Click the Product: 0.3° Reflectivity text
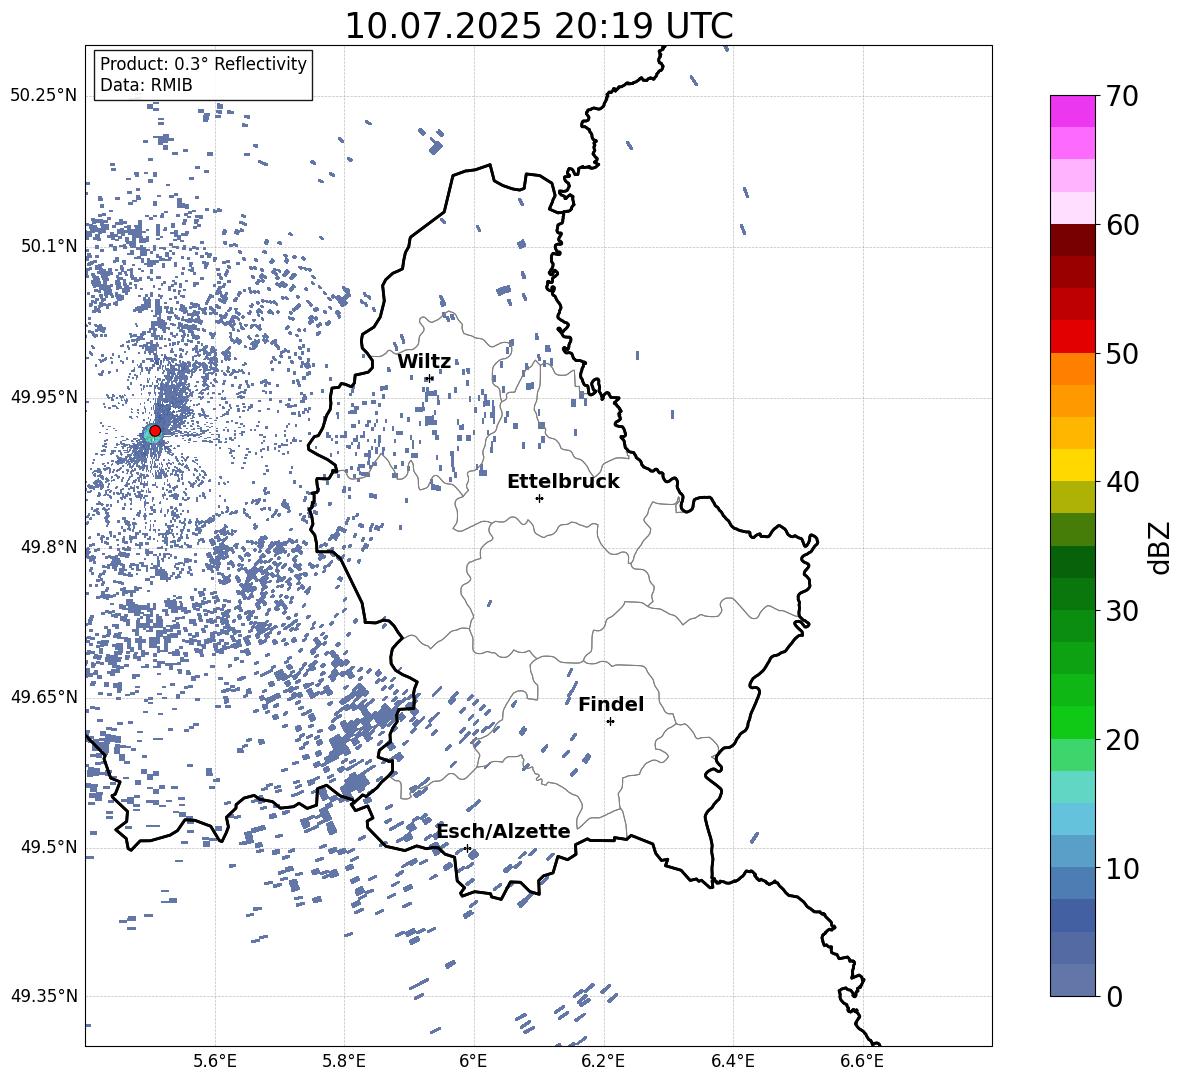The width and height of the screenshot is (1184, 1081). [x=203, y=64]
